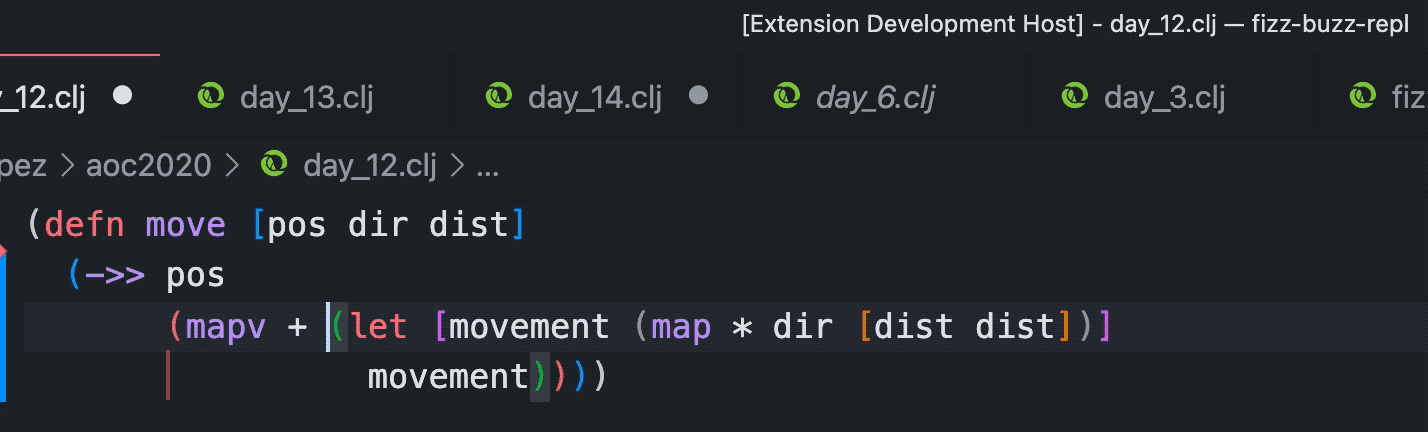Click the Clojure icon on day_3.clj tab
Viewport: 1428px width, 432px height.
coord(1074,97)
